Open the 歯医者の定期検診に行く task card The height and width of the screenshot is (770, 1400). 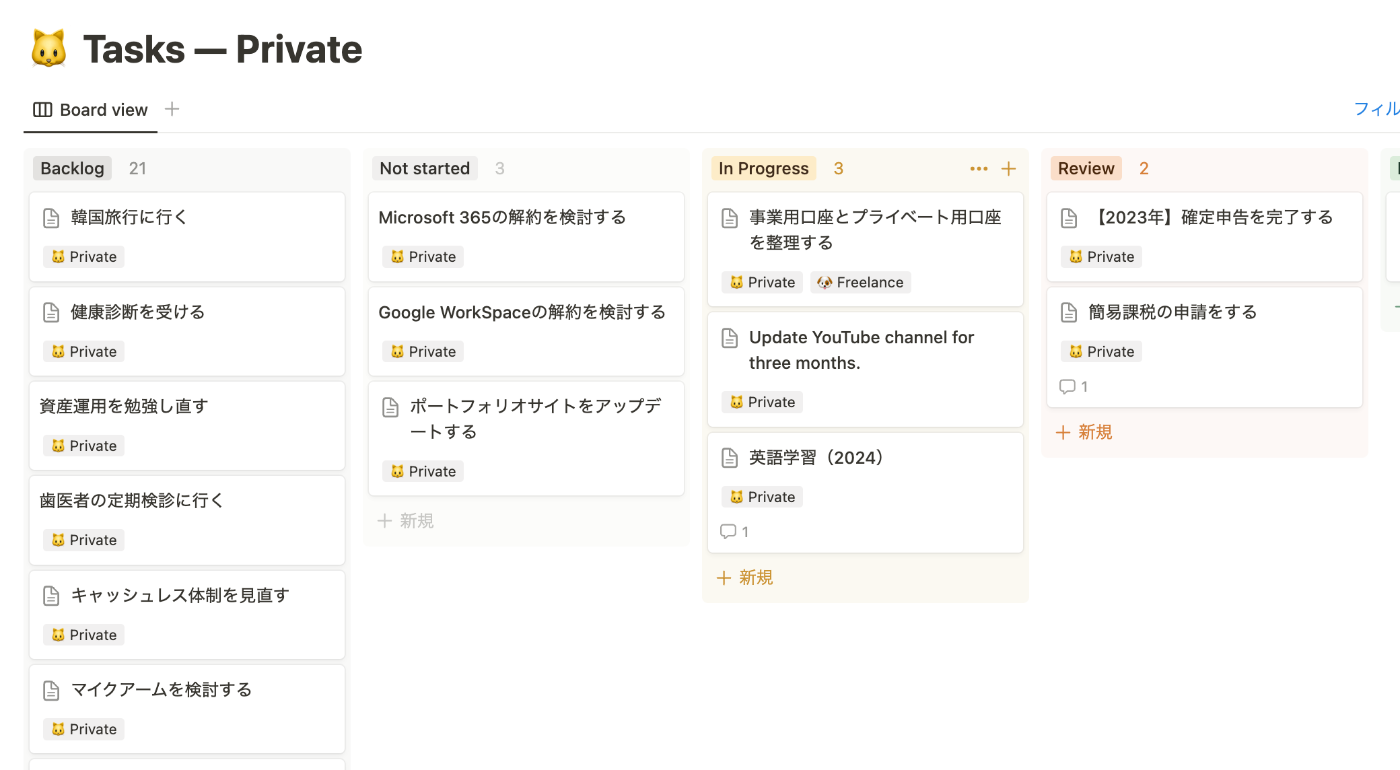(x=187, y=520)
